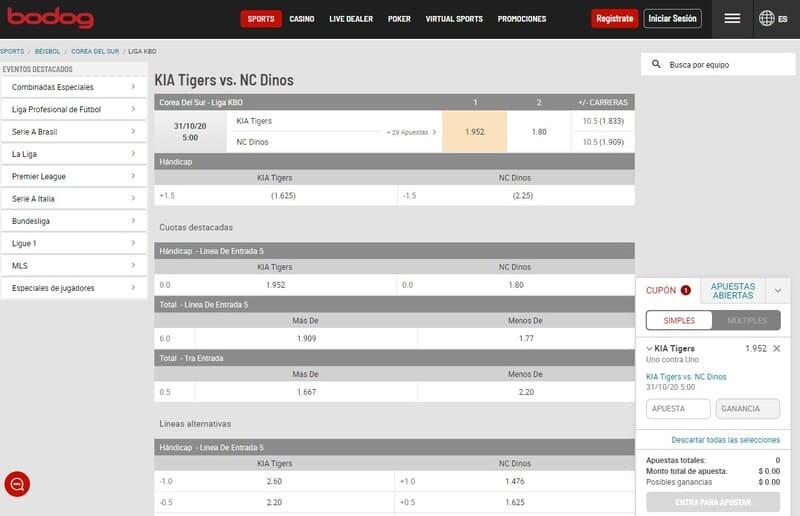Open the red chat support bubble
Screen dimensions: 800x516
click(17, 484)
